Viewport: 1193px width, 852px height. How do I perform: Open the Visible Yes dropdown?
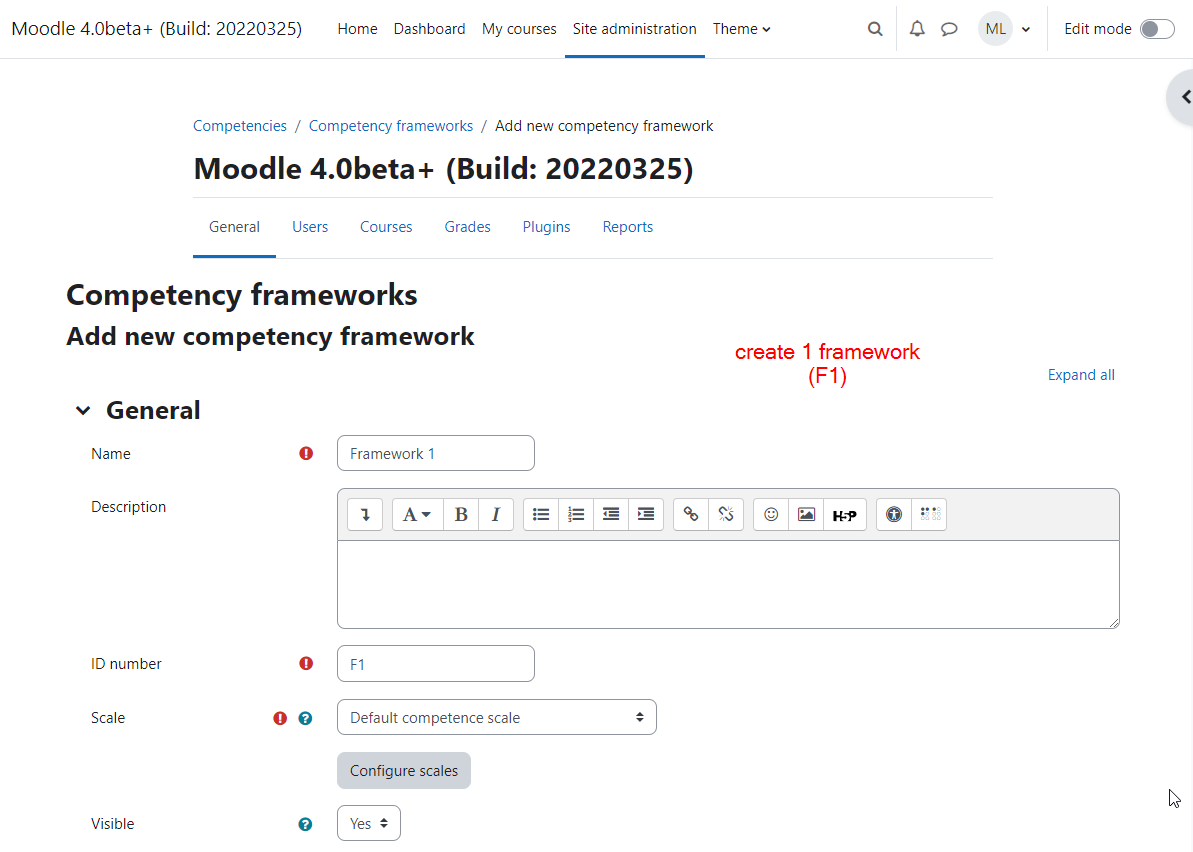(x=369, y=823)
